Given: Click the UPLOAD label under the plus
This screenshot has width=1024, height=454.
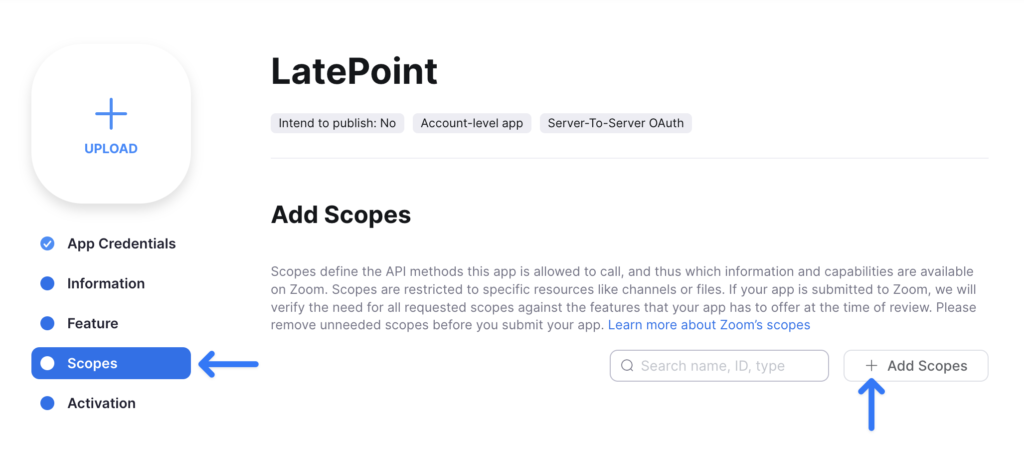Looking at the screenshot, I should coord(111,149).
